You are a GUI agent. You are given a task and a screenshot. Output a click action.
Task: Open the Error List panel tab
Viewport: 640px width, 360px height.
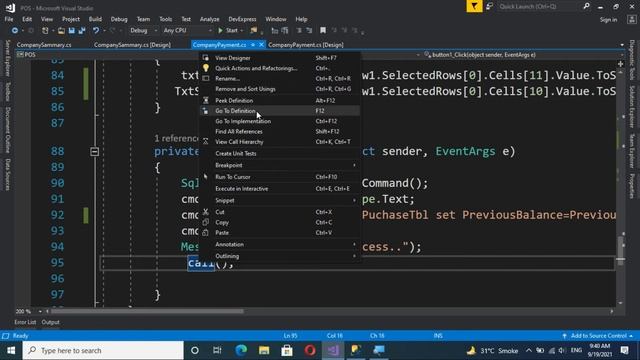point(25,322)
